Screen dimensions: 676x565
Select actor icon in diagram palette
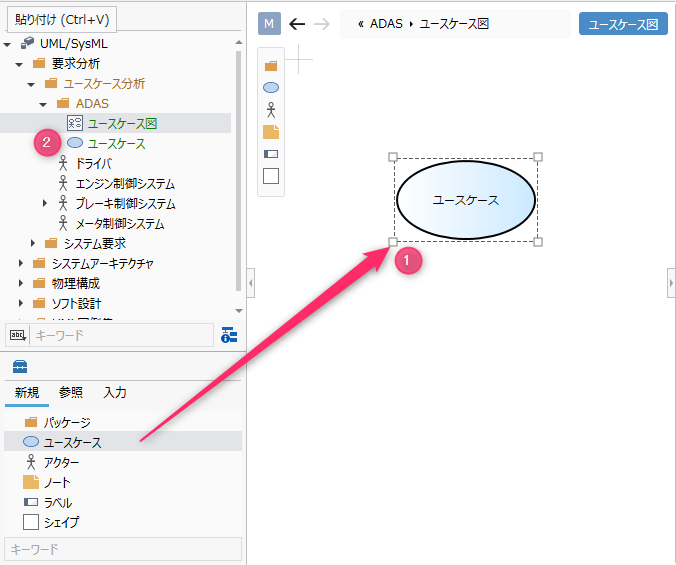(271, 110)
